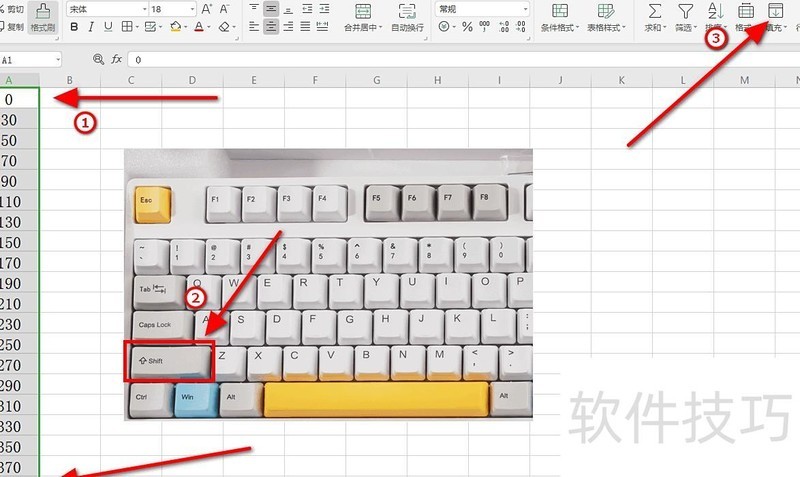This screenshot has width=800, height=477.
Task: Click cell containing 350 in column A
Action: 19,446
